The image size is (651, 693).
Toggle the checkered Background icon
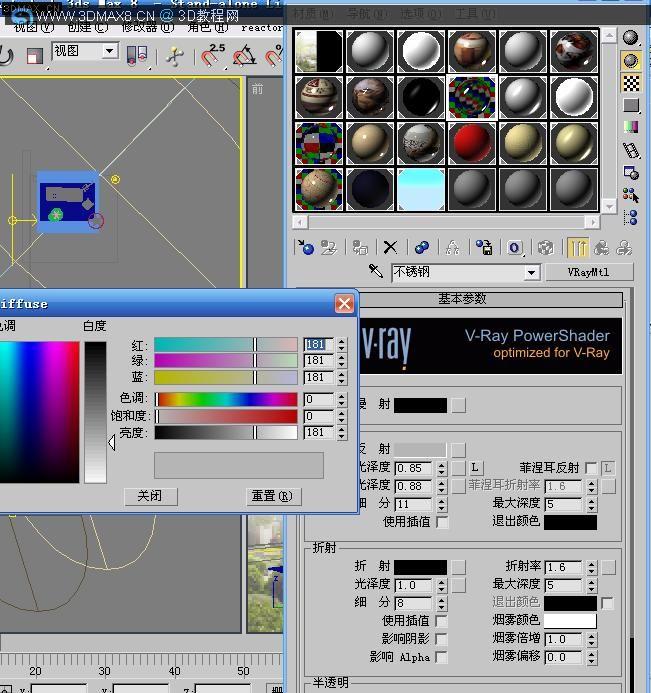[x=631, y=83]
